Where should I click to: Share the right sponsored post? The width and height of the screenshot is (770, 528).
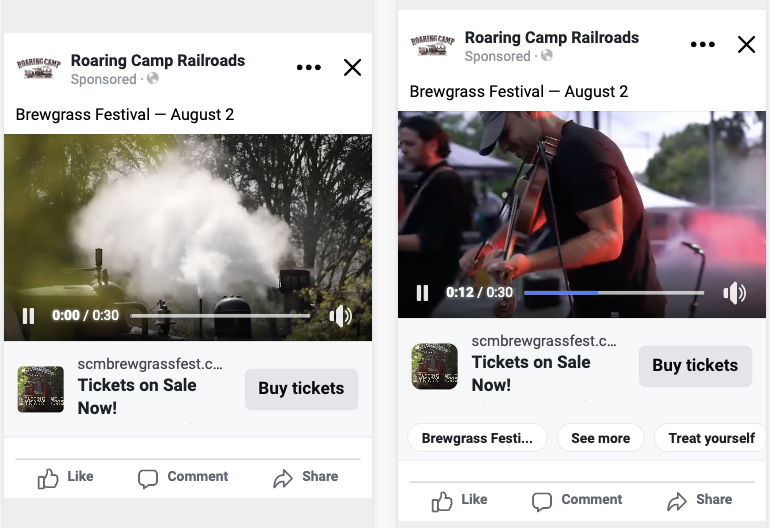(699, 500)
